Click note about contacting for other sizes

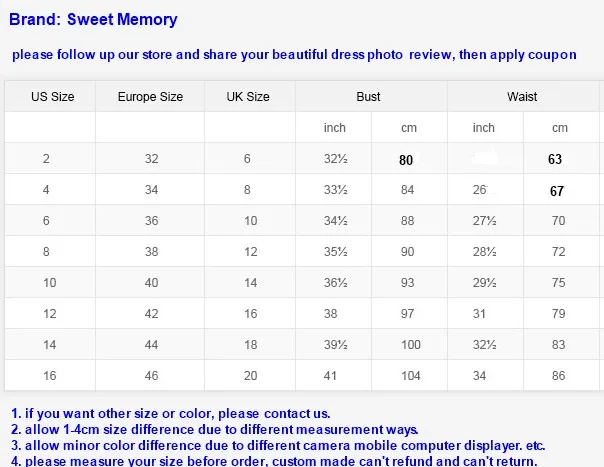[x=171, y=413]
